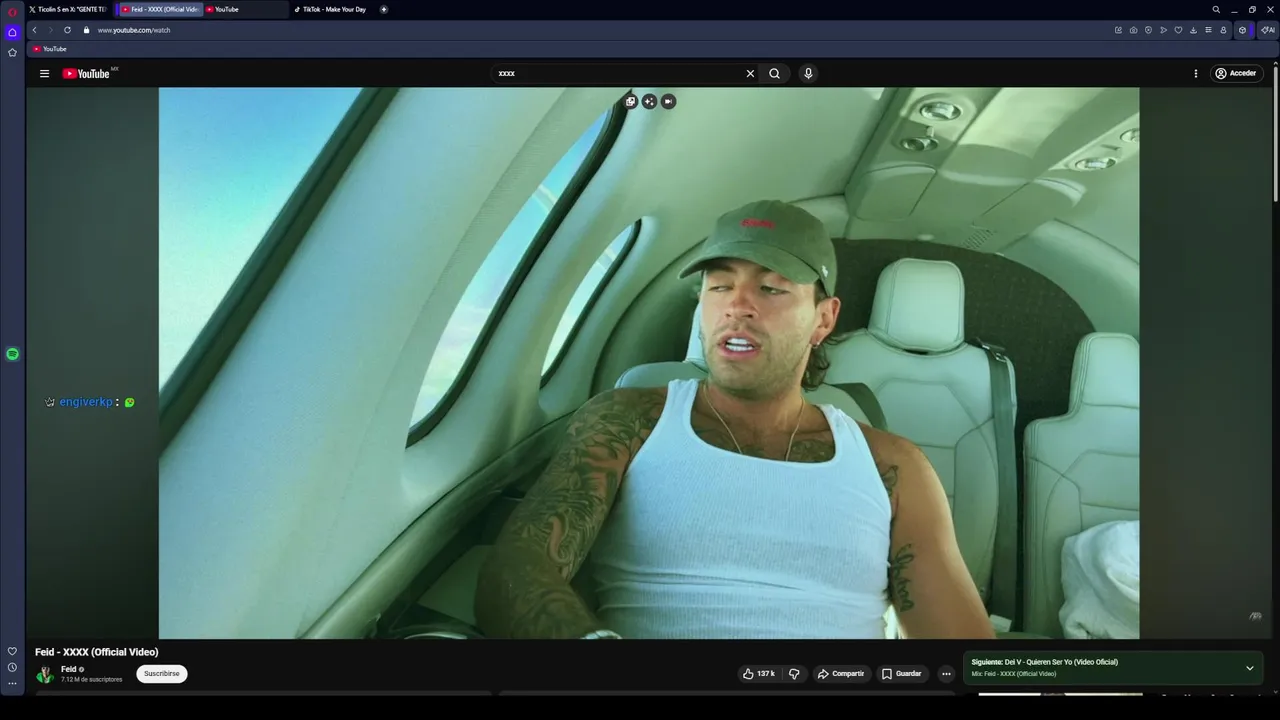Open the Feid channel avatar
Image resolution: width=1280 pixels, height=720 pixels.
click(44, 674)
